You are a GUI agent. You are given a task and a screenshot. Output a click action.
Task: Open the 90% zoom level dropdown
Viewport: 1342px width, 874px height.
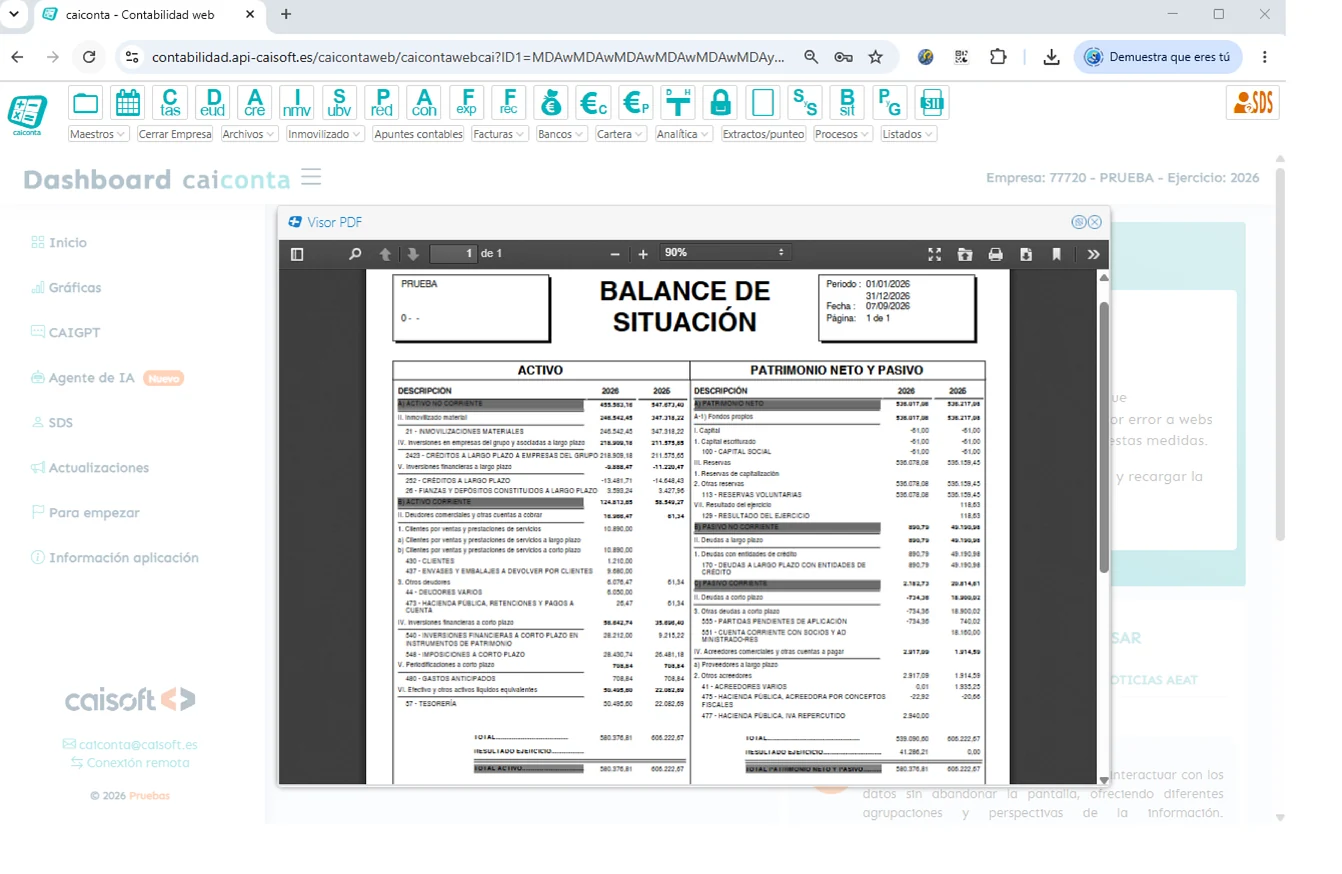coord(724,253)
